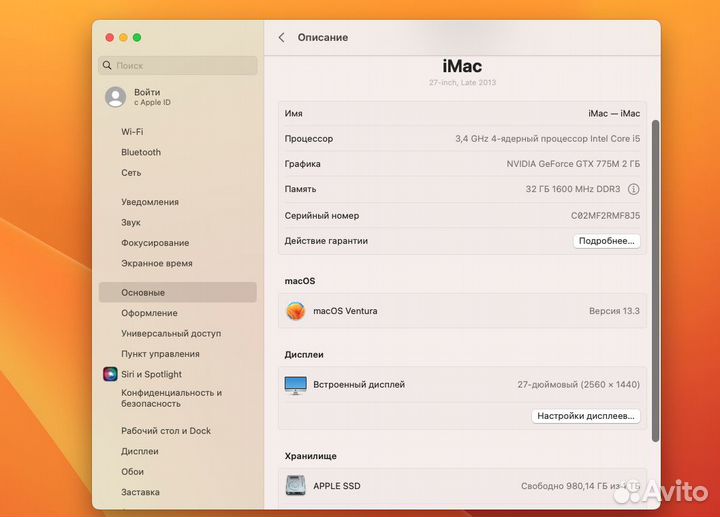Open Универсальный доступ settings
The width and height of the screenshot is (720, 517).
[x=178, y=333]
